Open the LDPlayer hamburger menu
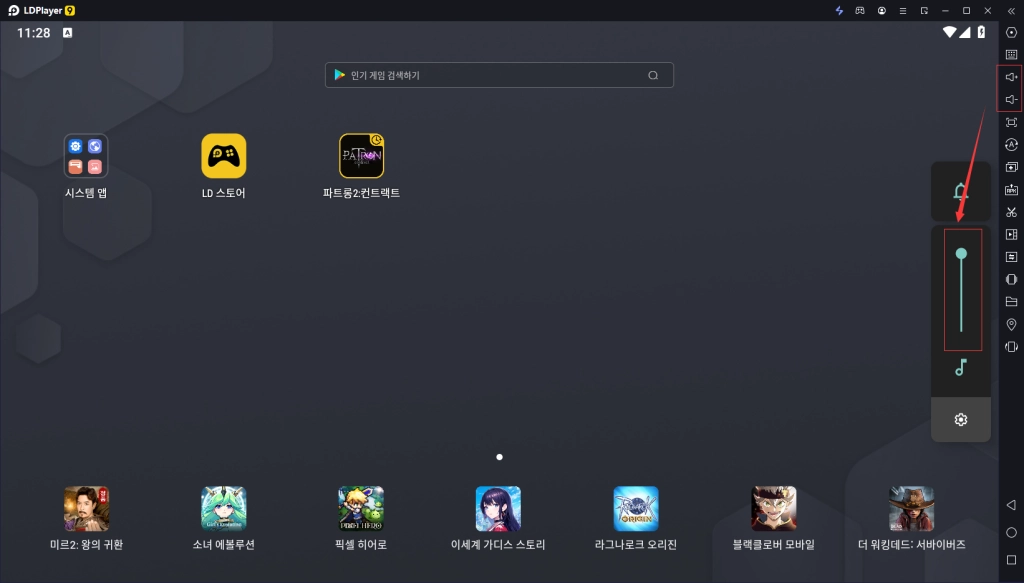This screenshot has width=1024, height=583. (x=905, y=10)
